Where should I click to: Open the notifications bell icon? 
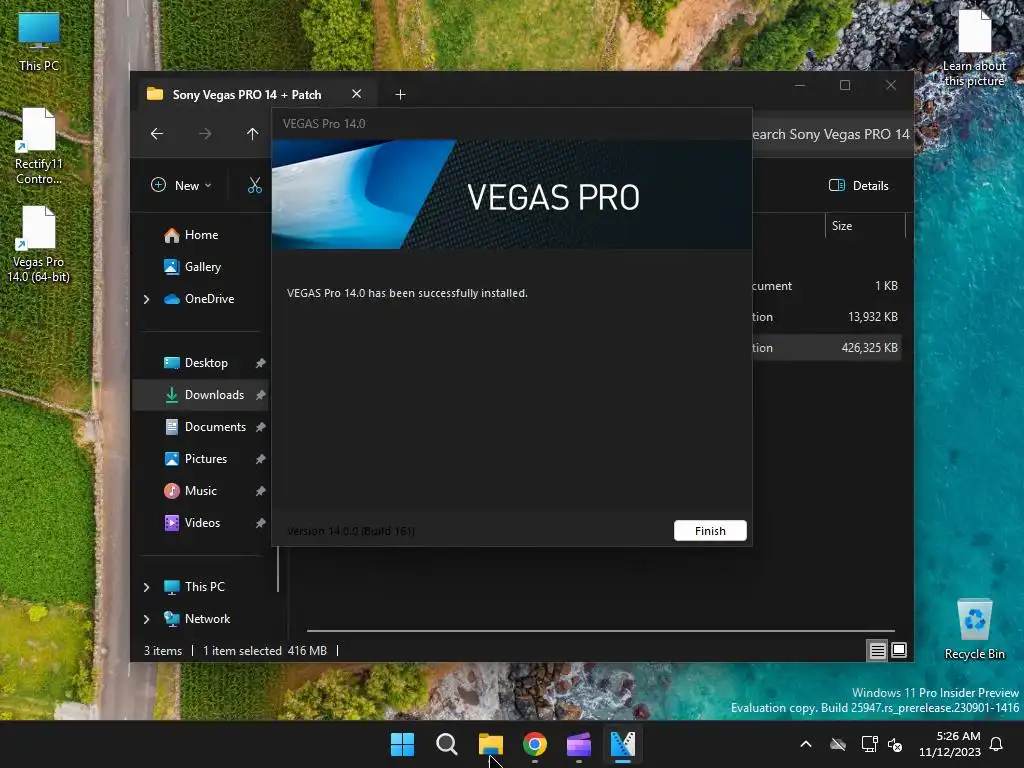997,744
